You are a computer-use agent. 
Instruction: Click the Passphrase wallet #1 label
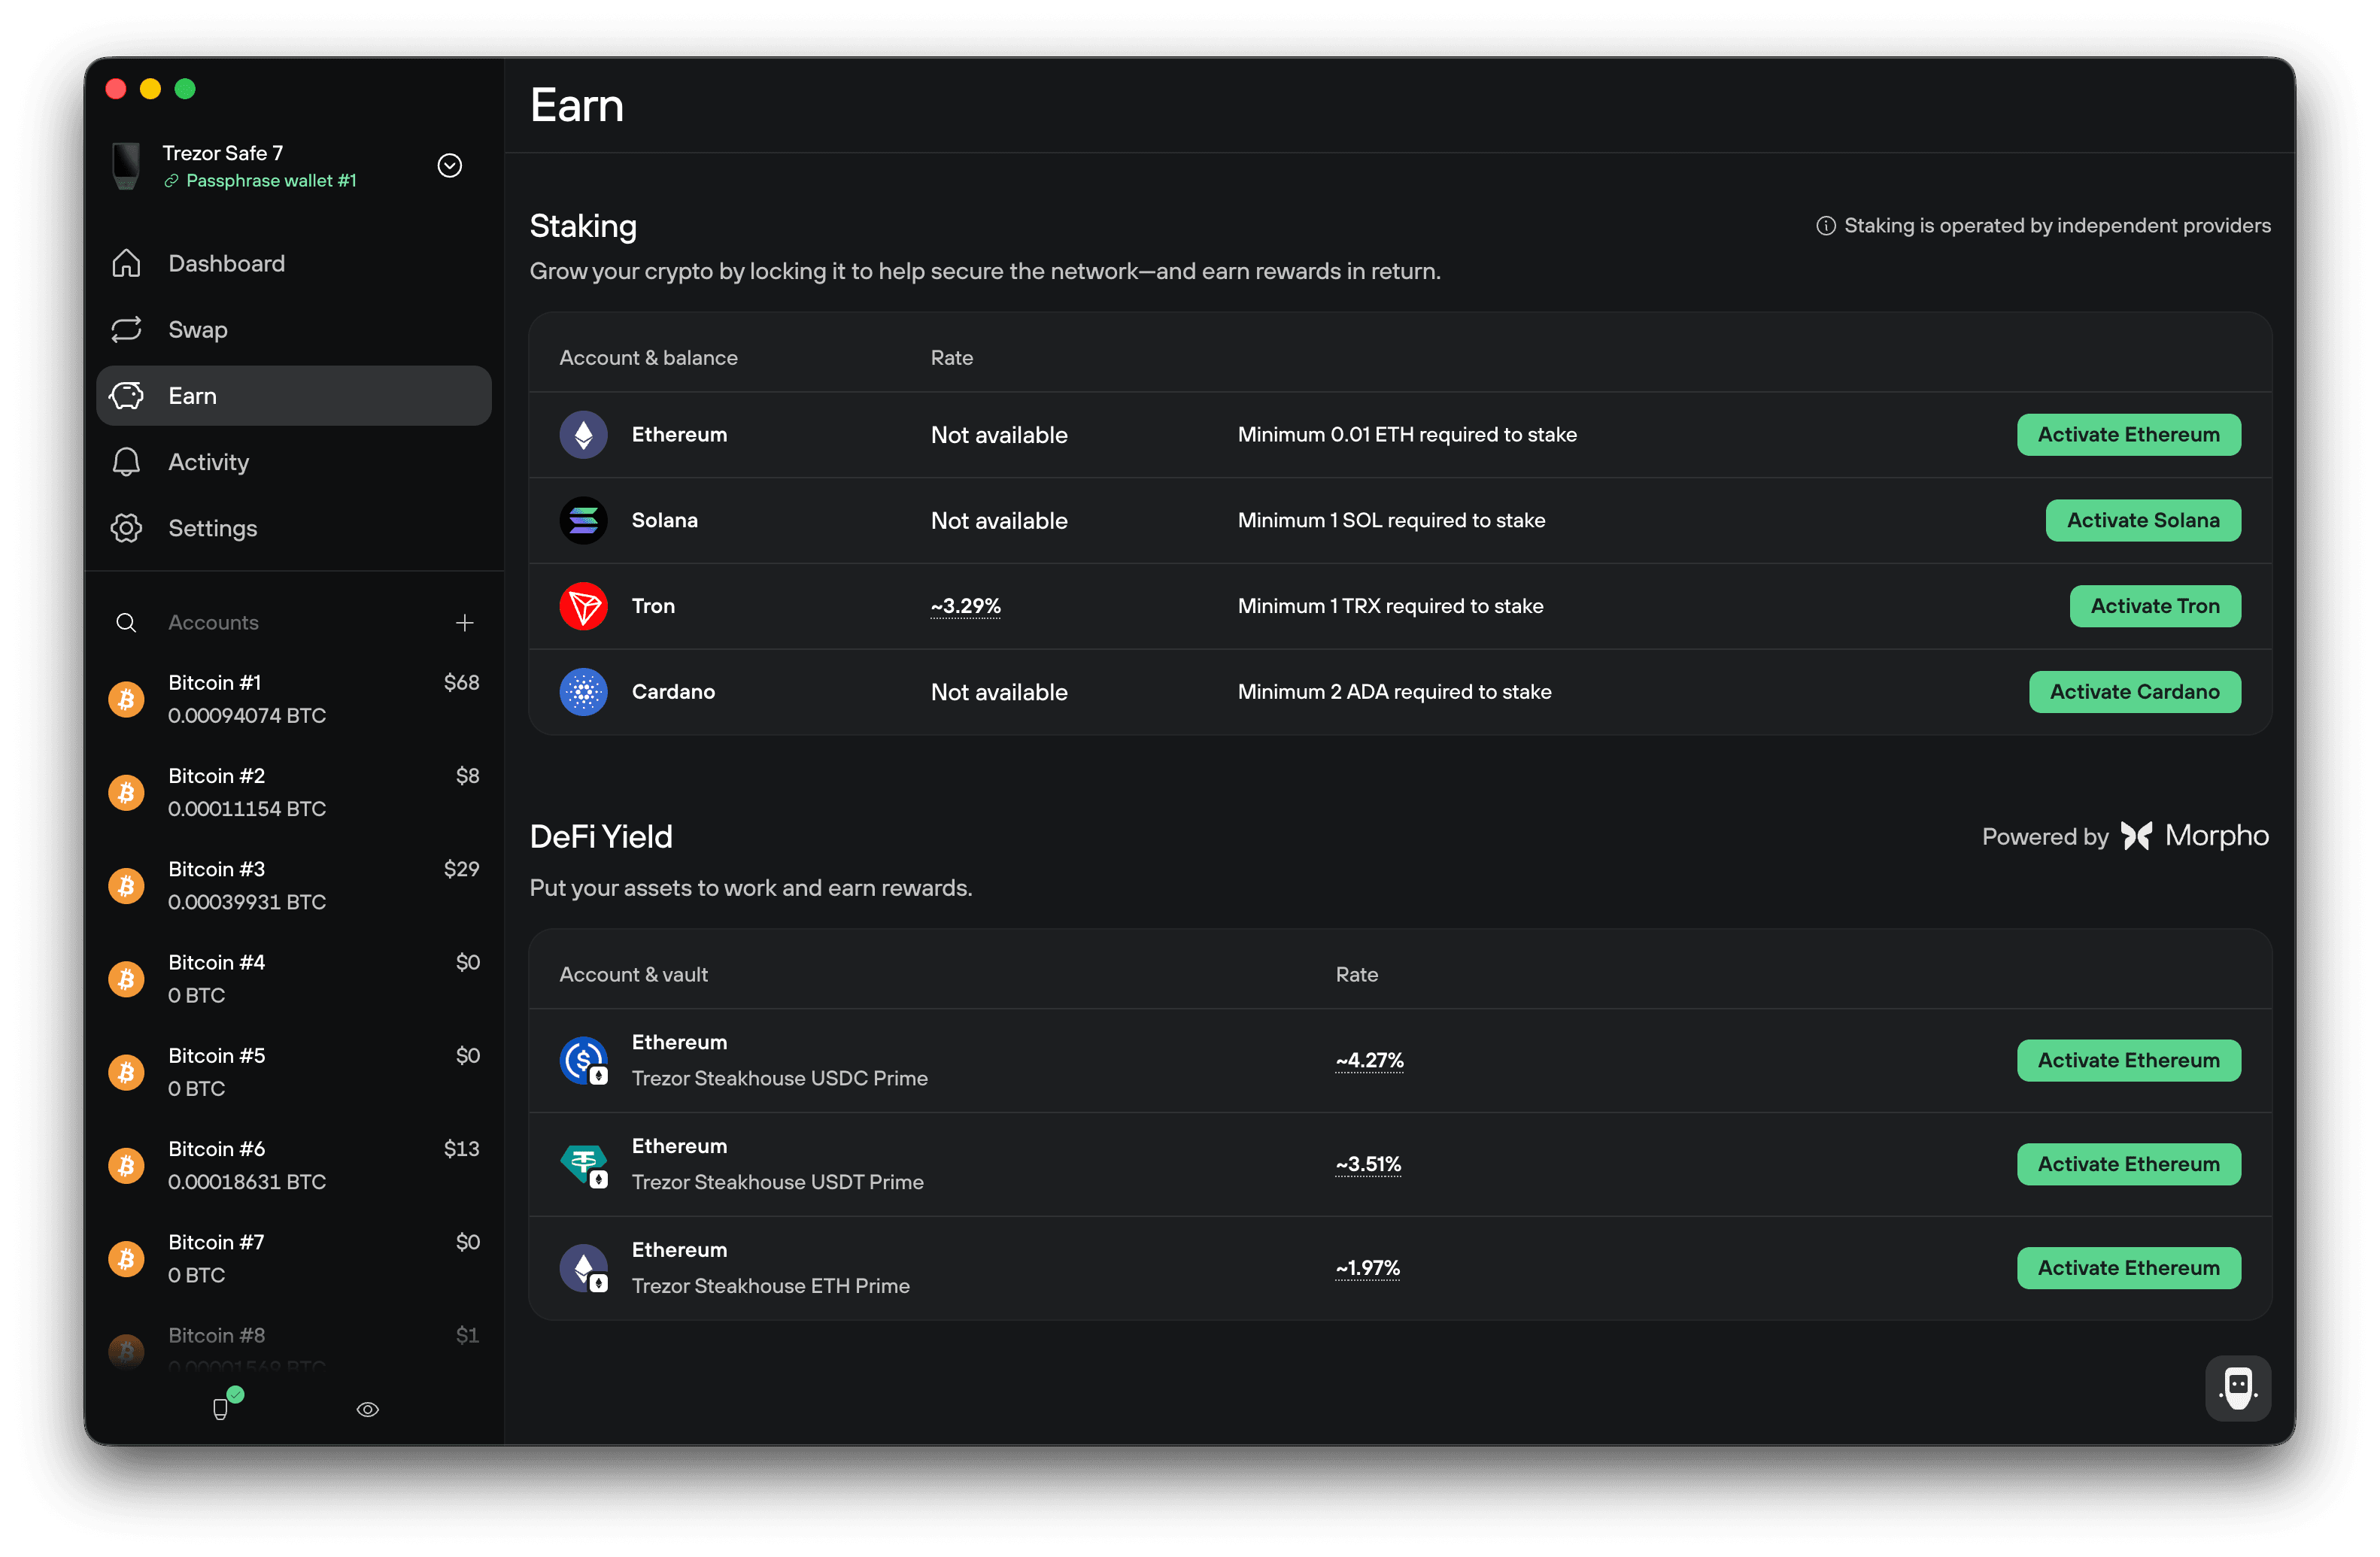coord(271,181)
